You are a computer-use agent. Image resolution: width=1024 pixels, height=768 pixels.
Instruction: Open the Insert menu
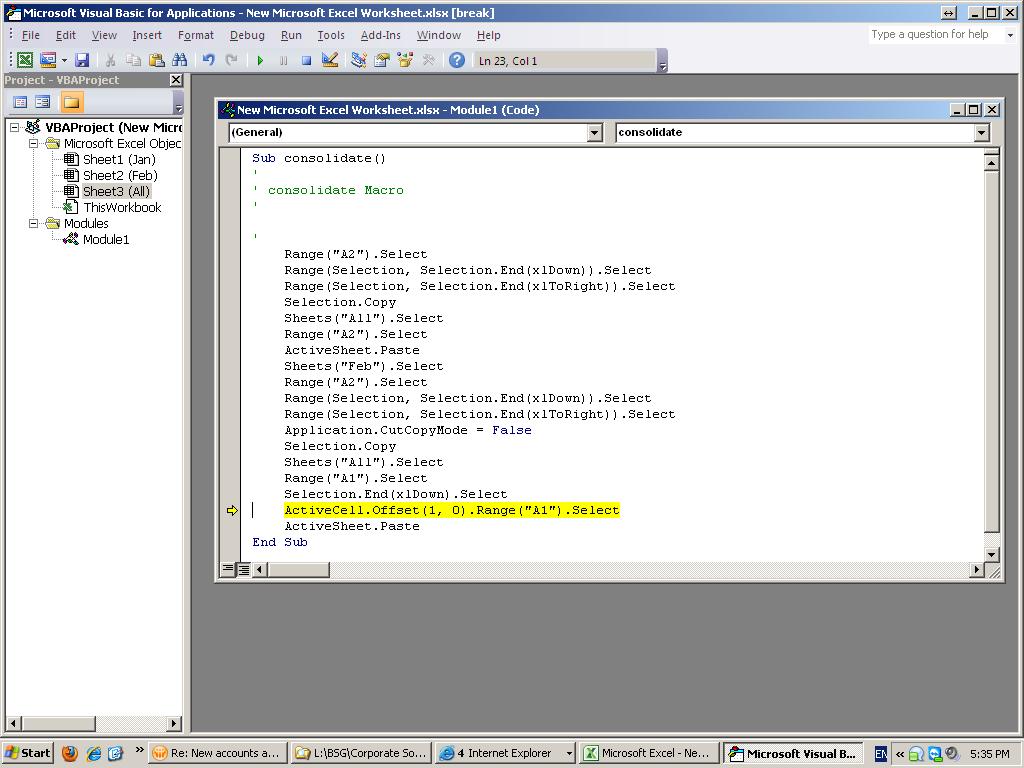147,35
